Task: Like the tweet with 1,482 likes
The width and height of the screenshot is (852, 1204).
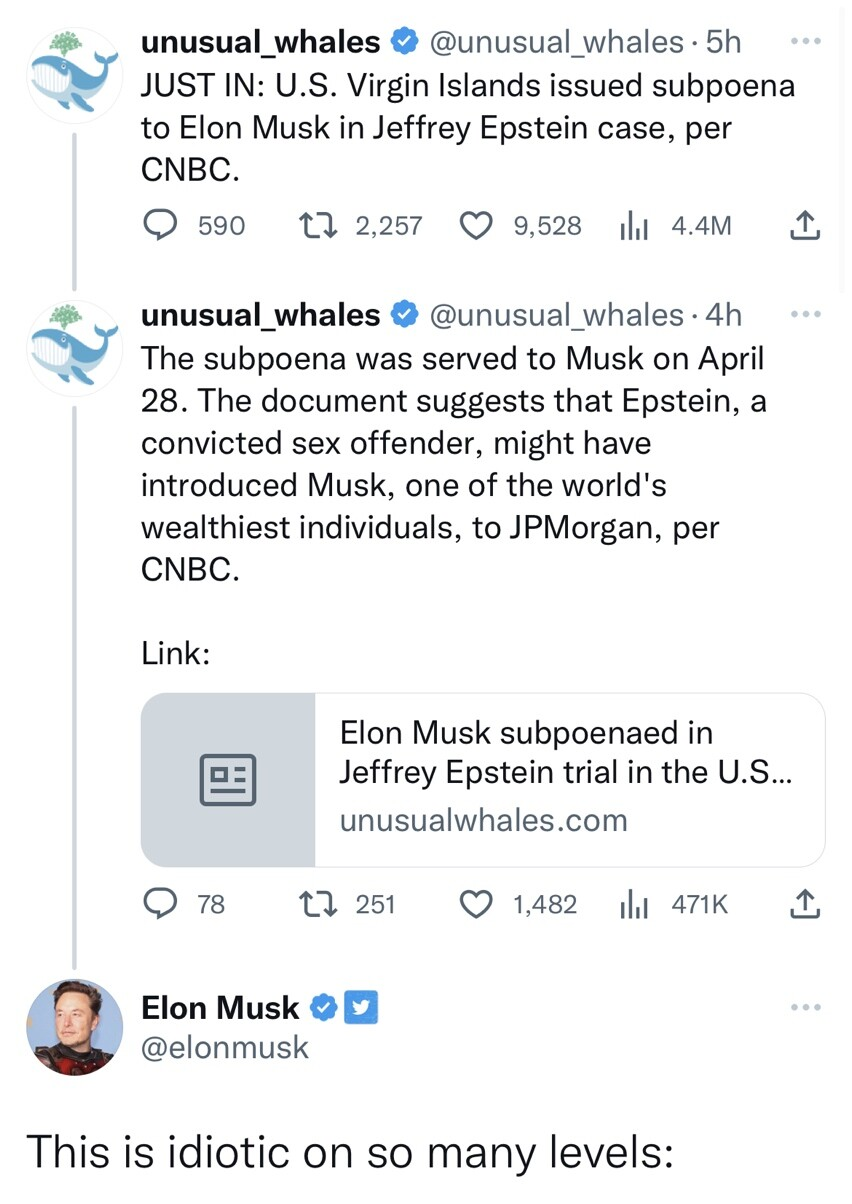Action: pyautogui.click(x=477, y=905)
